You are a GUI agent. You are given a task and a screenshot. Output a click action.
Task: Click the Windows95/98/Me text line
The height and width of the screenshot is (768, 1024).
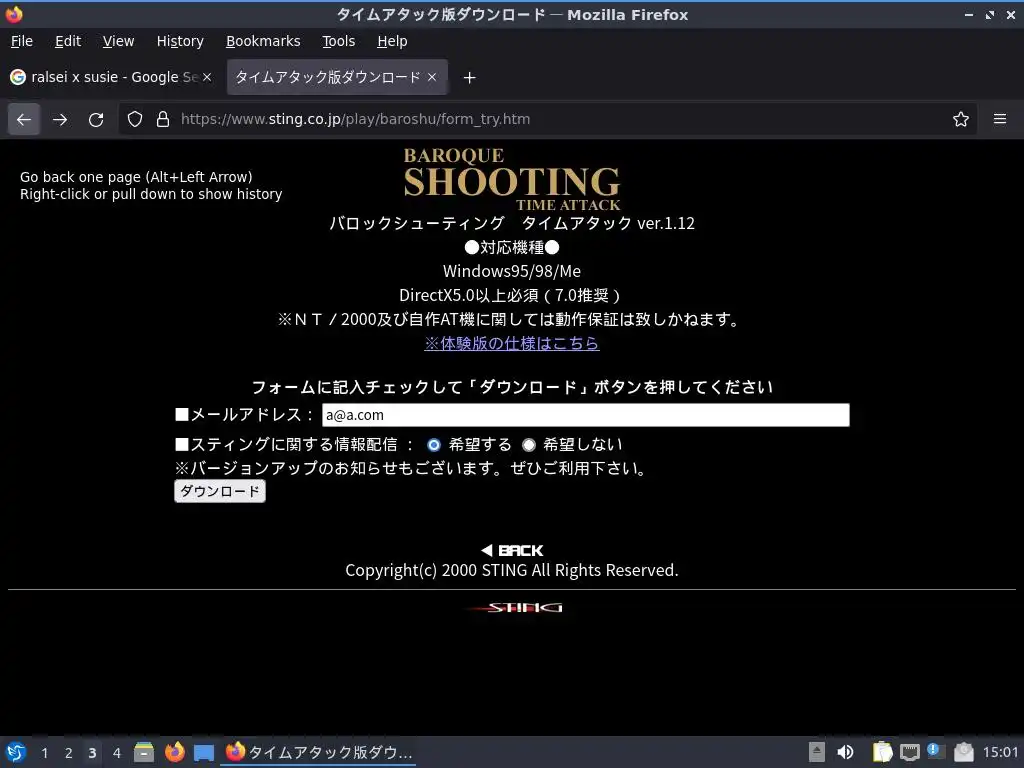coord(512,271)
